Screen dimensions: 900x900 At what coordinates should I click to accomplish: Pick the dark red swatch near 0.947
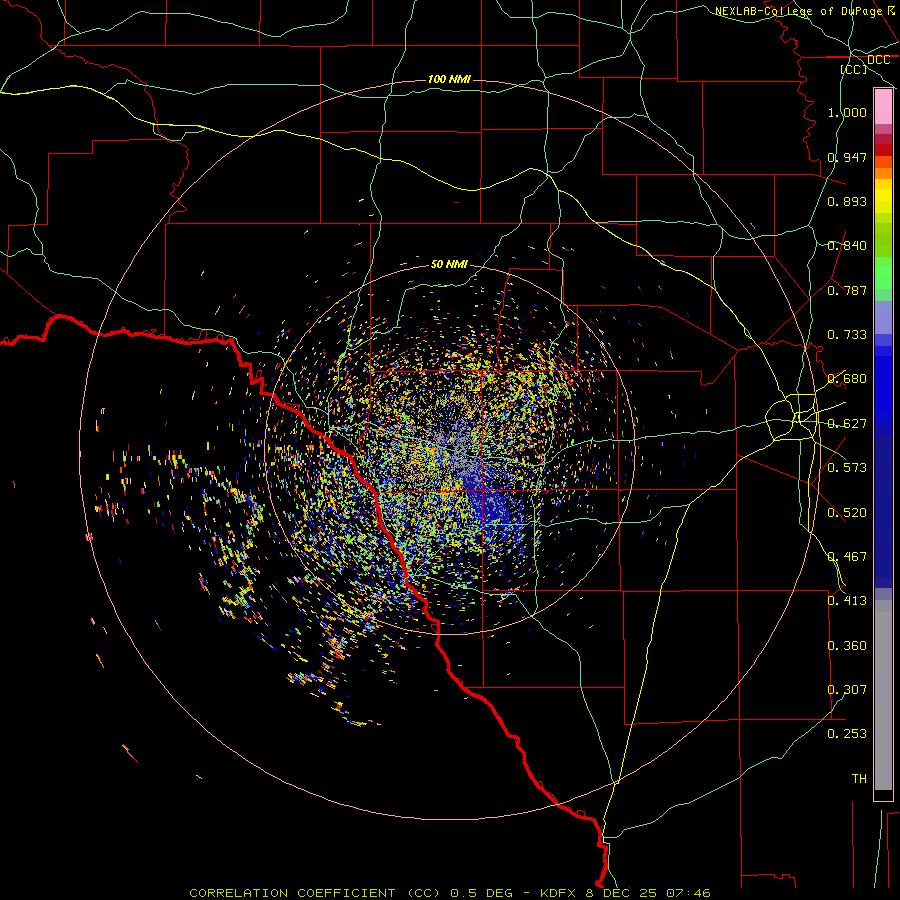point(883,150)
